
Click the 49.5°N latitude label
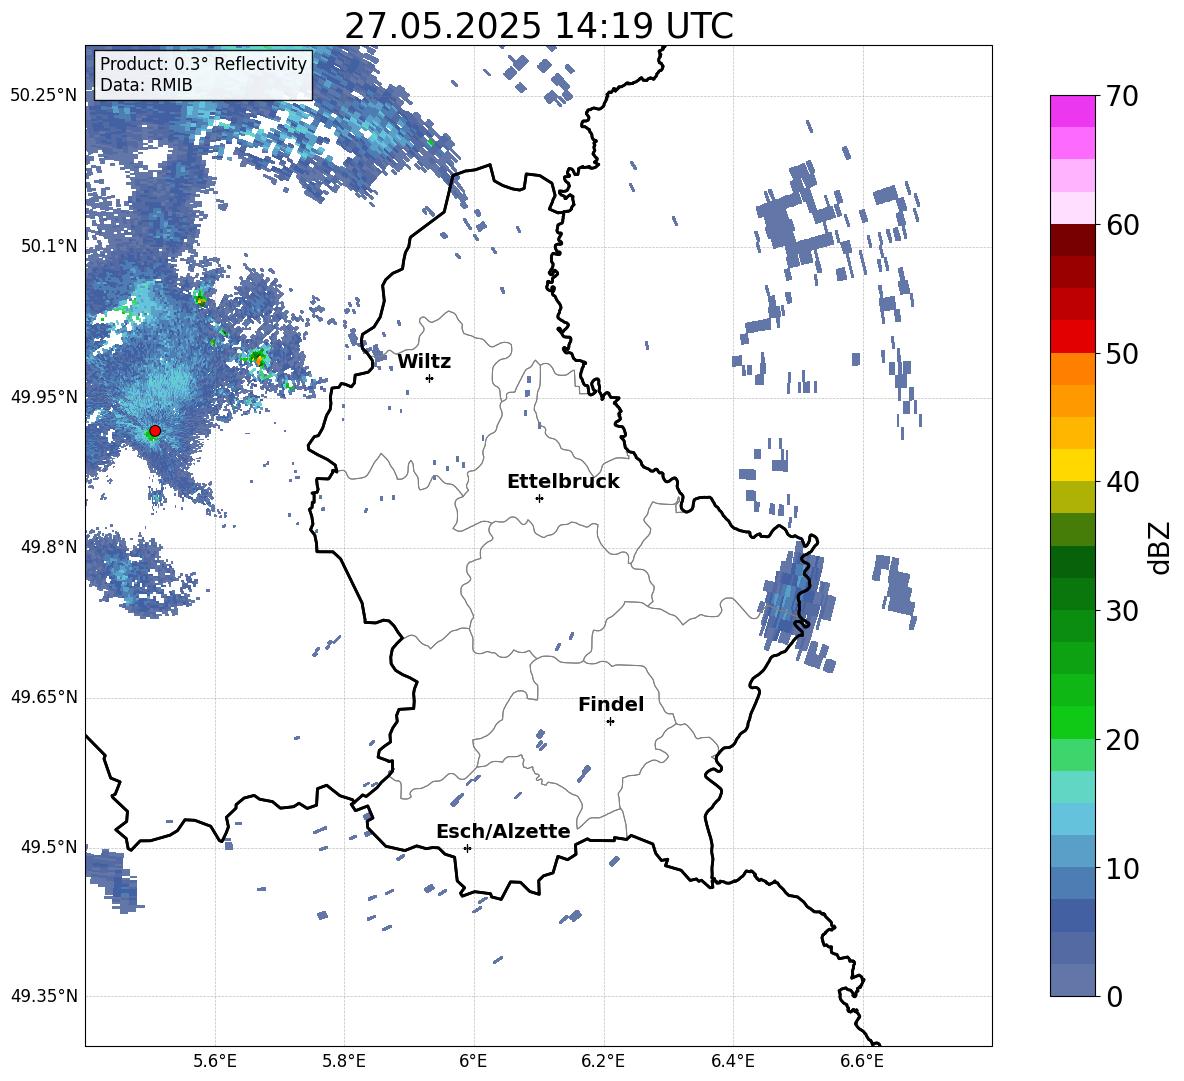(48, 847)
